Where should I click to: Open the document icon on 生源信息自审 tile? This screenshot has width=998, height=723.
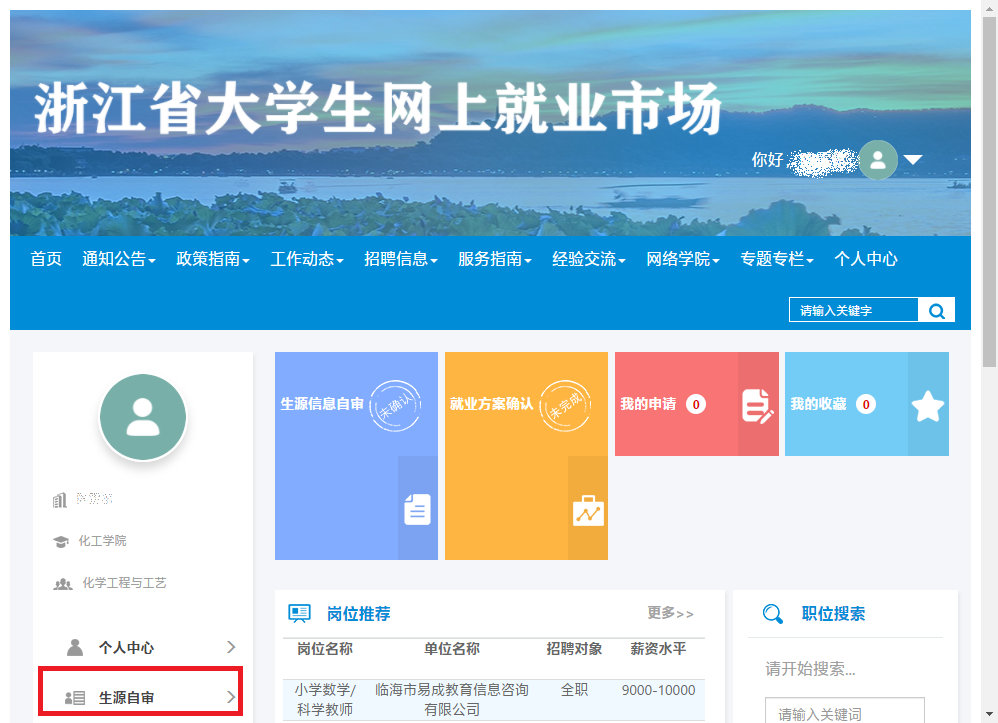pos(417,509)
